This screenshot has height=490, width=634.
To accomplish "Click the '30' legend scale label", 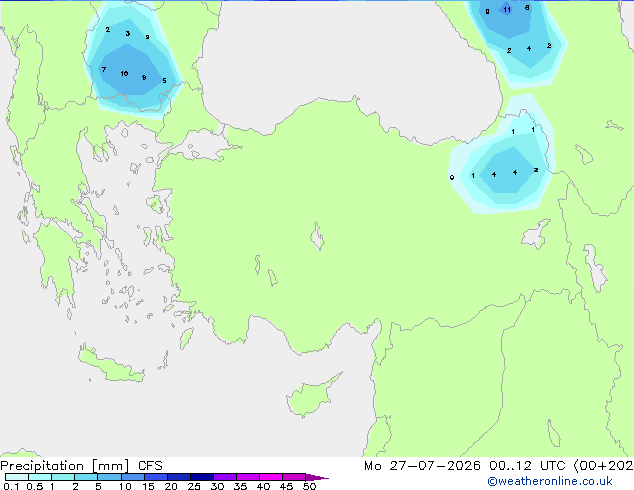I will 217,486.
